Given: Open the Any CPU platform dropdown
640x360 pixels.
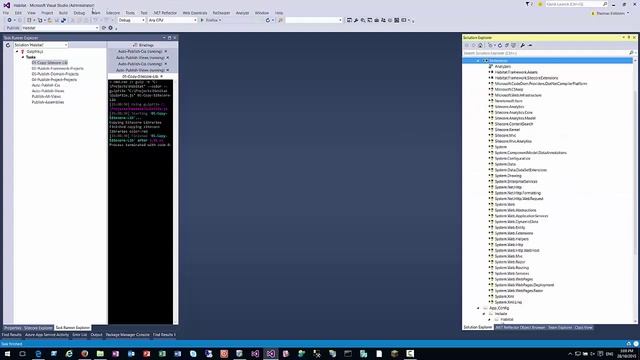Looking at the screenshot, I should (x=172, y=20).
